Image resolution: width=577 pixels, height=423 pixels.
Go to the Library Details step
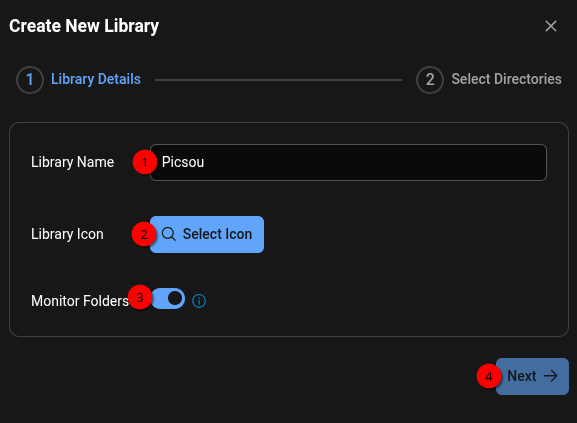pyautogui.click(x=96, y=79)
